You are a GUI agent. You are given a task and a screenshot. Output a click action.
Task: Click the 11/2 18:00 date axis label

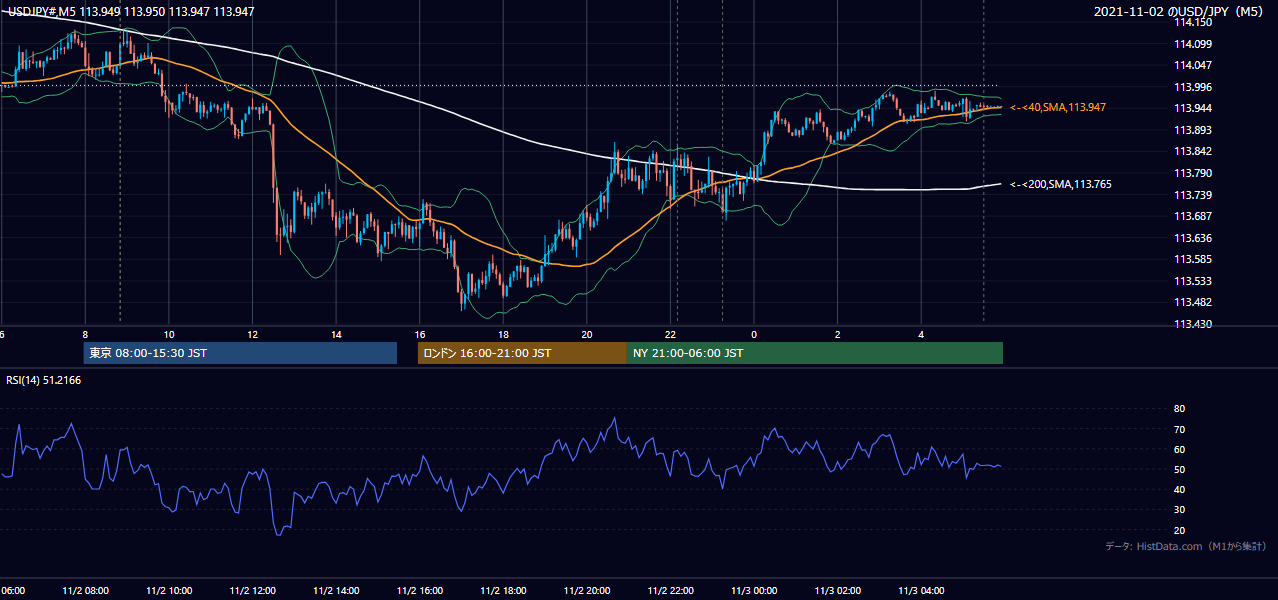tap(503, 590)
